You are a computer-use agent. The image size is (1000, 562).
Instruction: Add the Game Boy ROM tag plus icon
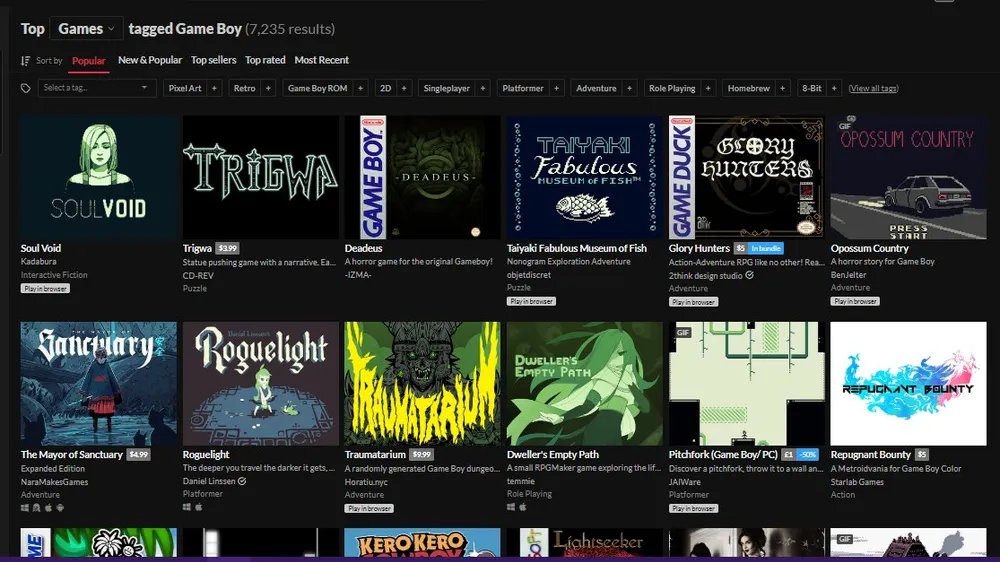coord(360,89)
